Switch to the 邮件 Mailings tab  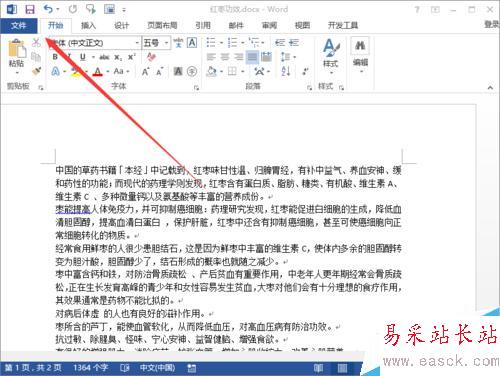[236, 26]
